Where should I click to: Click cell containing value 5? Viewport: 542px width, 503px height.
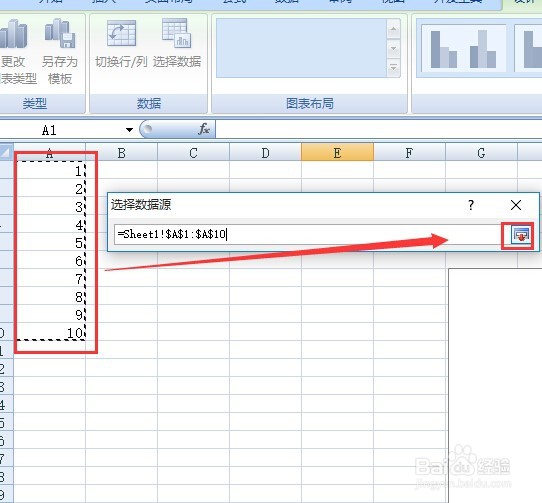[x=49, y=242]
